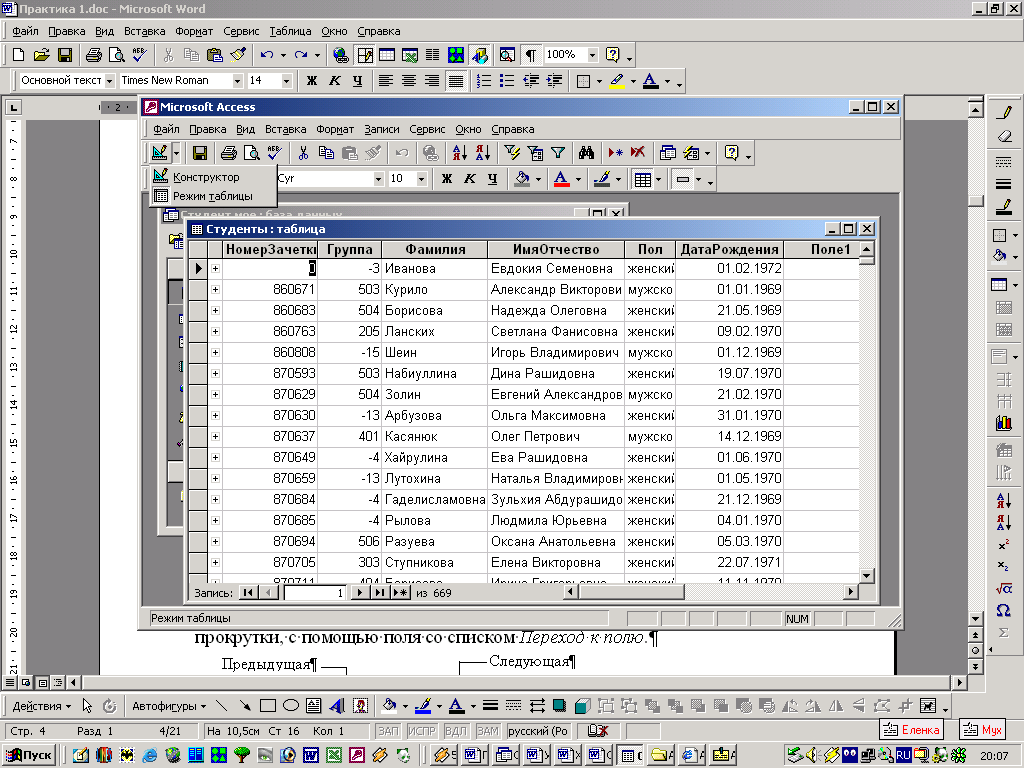Click first record navigation button
This screenshot has width=1024, height=768.
point(247,593)
